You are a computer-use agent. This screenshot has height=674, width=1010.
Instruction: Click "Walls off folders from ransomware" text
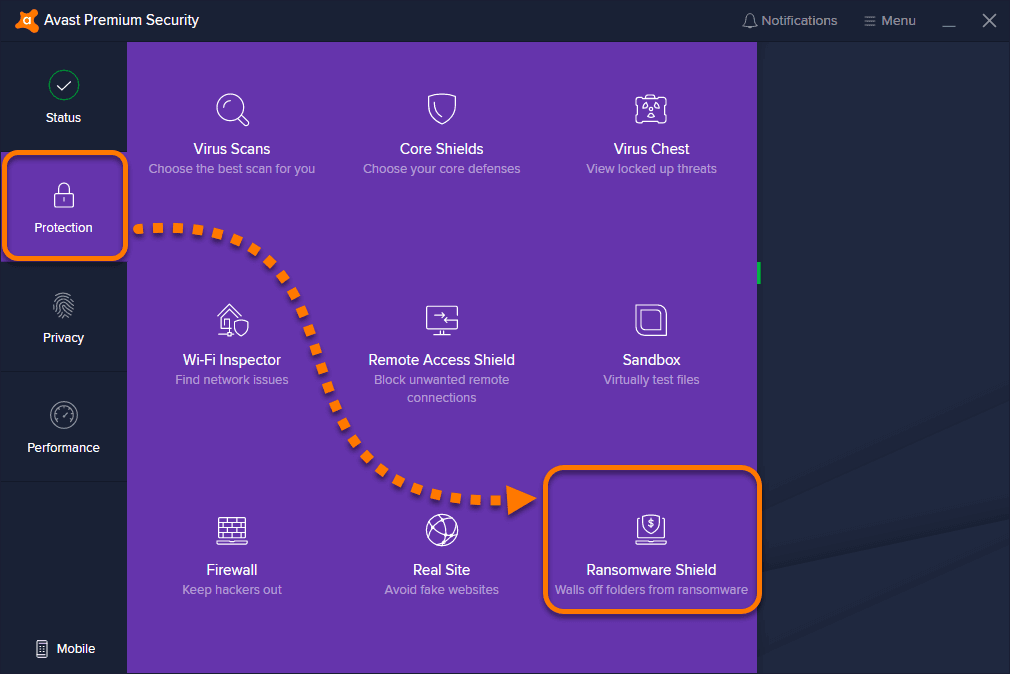[x=651, y=590]
